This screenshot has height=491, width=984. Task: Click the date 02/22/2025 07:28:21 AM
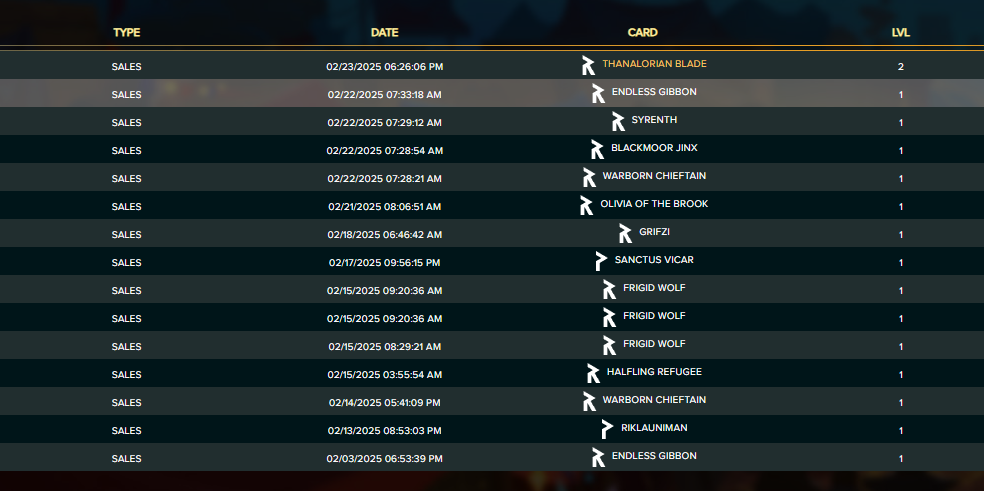[x=385, y=179]
